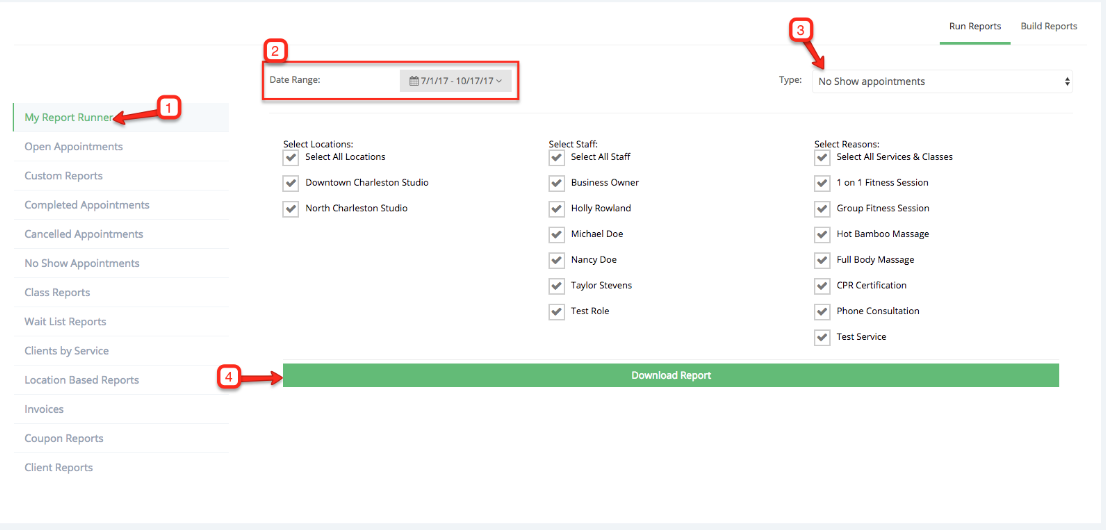Open the 7/1/17 - 10/17/17 date range picker

pos(456,81)
